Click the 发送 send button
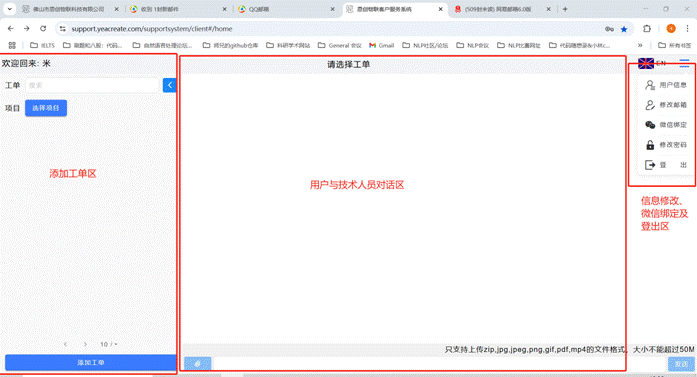697x377 pixels. click(x=681, y=364)
